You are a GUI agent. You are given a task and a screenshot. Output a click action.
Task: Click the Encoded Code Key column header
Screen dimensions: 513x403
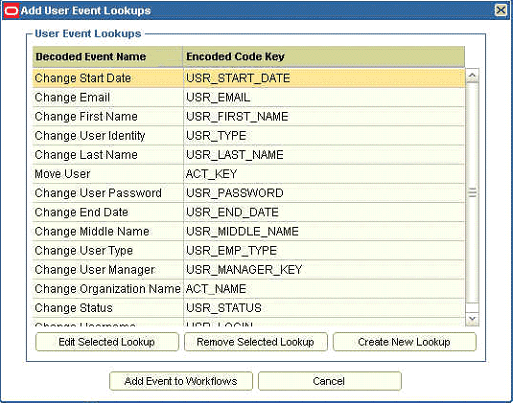tap(323, 57)
